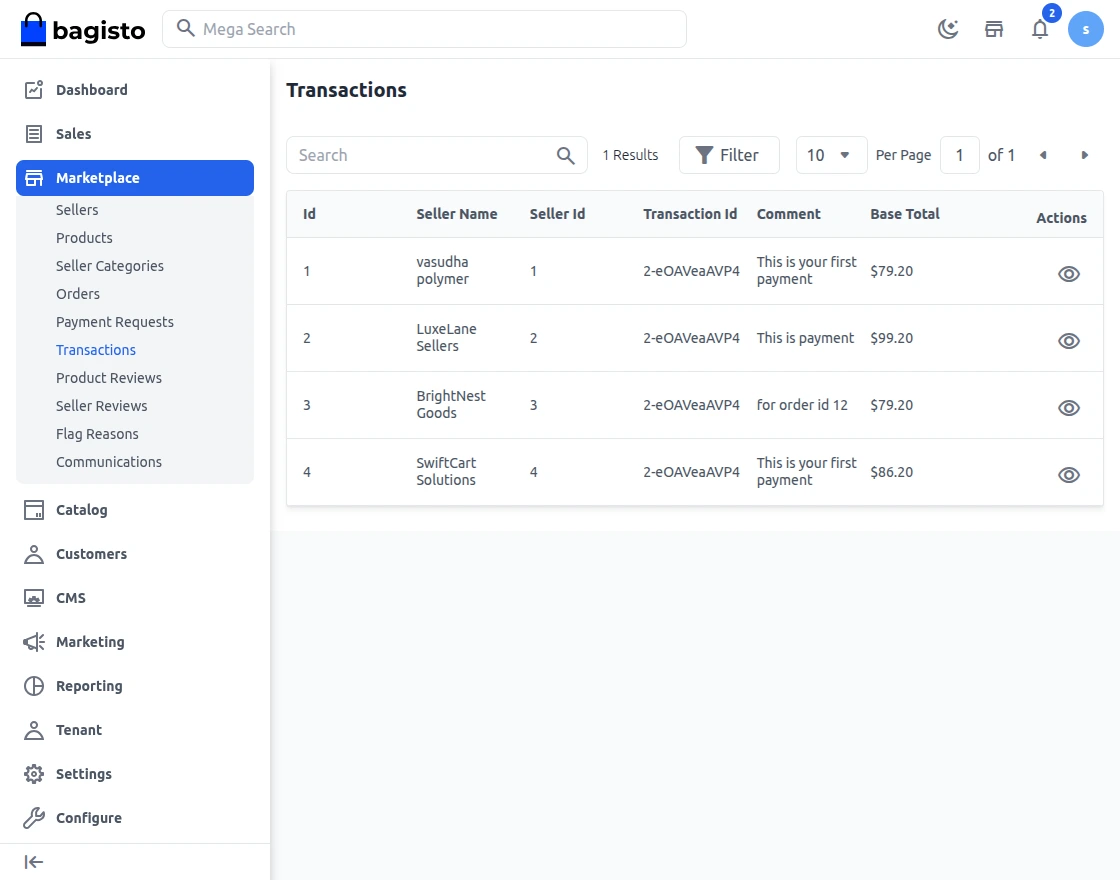1120x880 pixels.
Task: Collapse the sidebar using the arrow icon
Action: (x=34, y=862)
